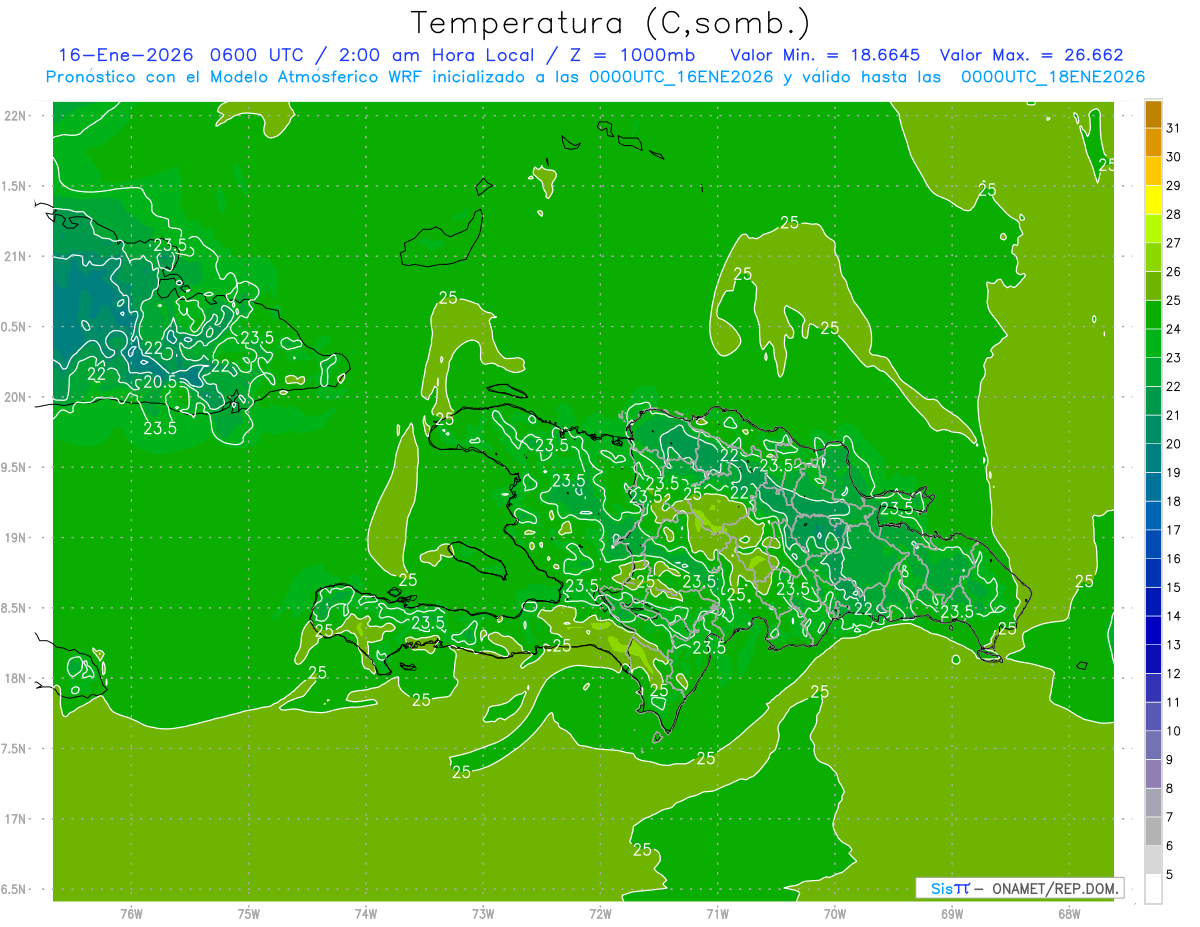The width and height of the screenshot is (1200, 927).
Task: Click the "73W" longitude axis label
Action: click(x=483, y=914)
